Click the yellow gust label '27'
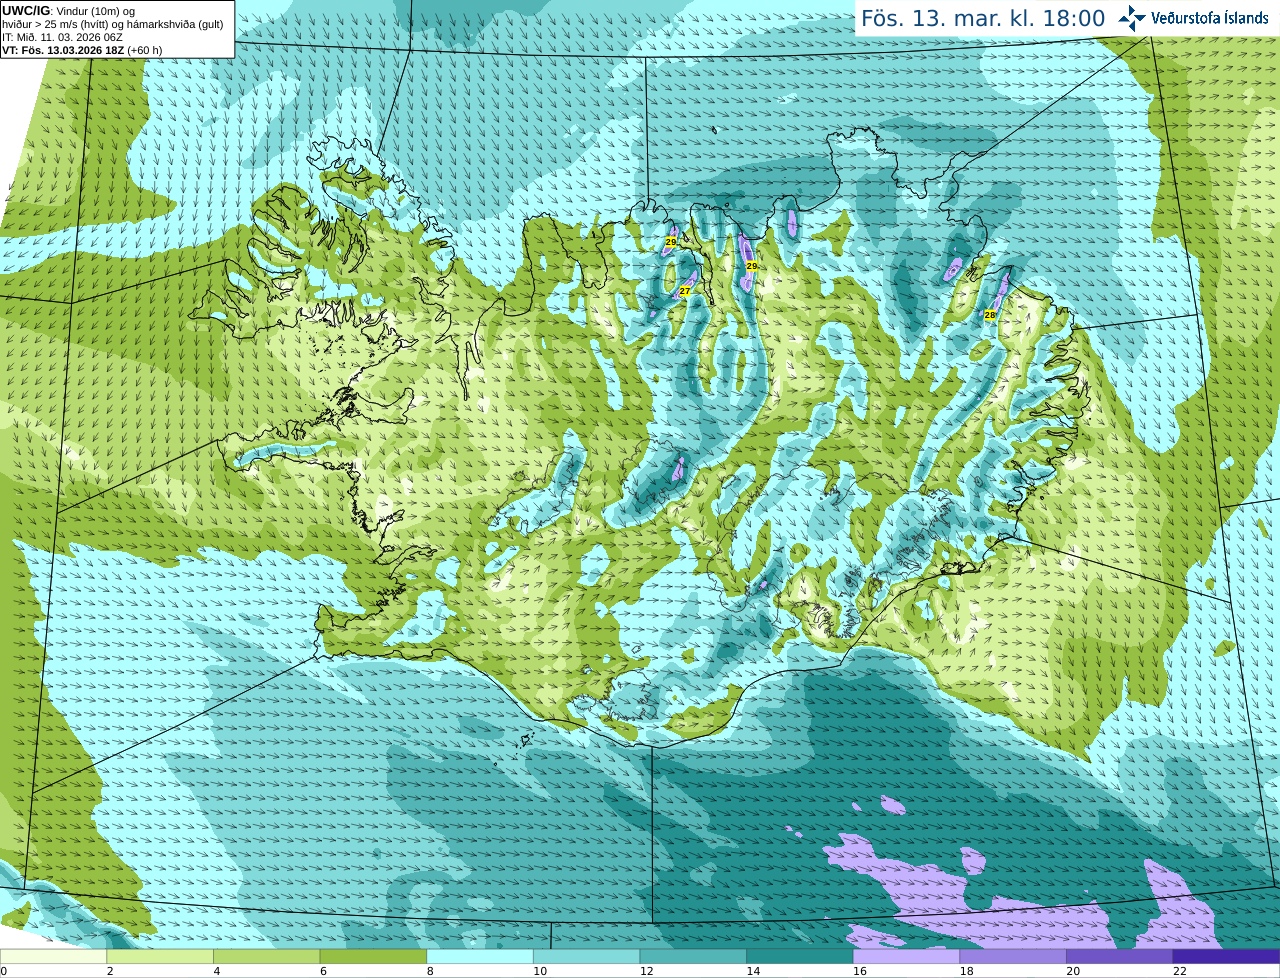The width and height of the screenshot is (1280, 978). [684, 291]
